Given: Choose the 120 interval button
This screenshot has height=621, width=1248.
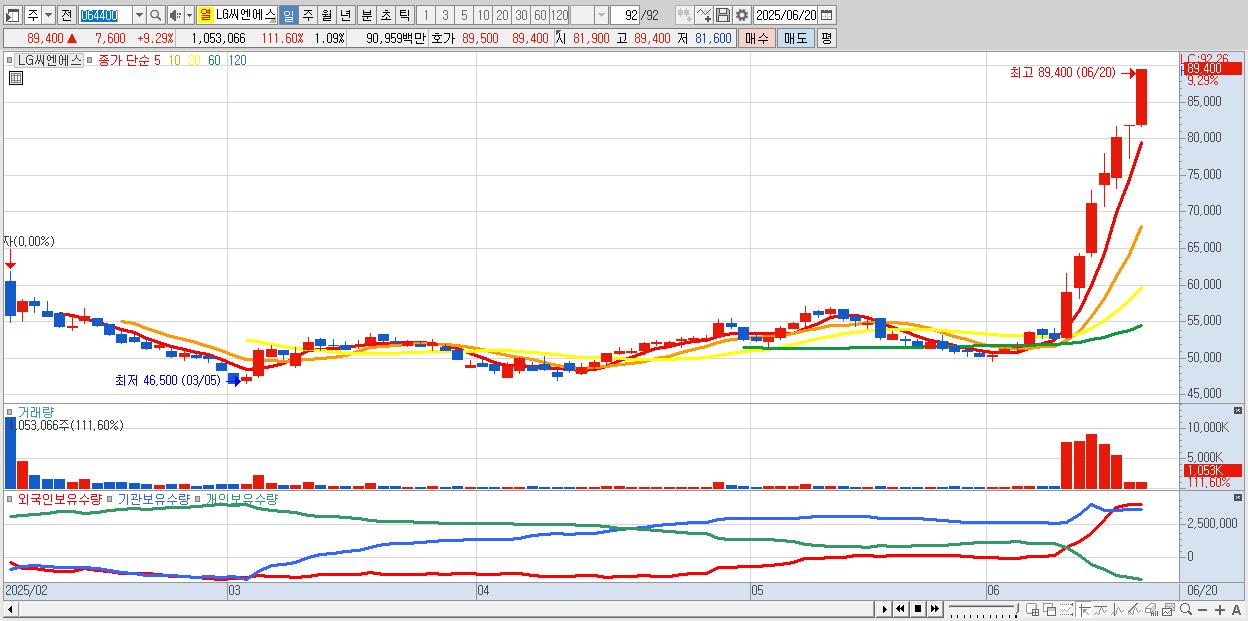Looking at the screenshot, I should 560,15.
